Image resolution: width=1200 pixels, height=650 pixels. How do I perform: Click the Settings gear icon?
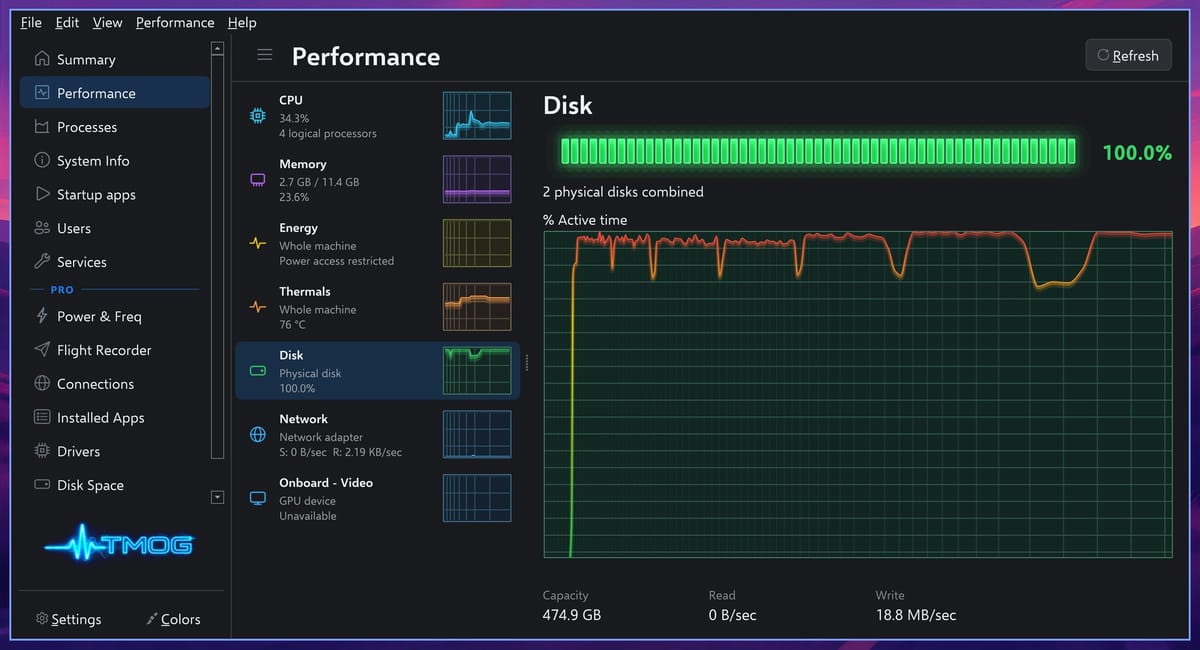pyautogui.click(x=42, y=619)
